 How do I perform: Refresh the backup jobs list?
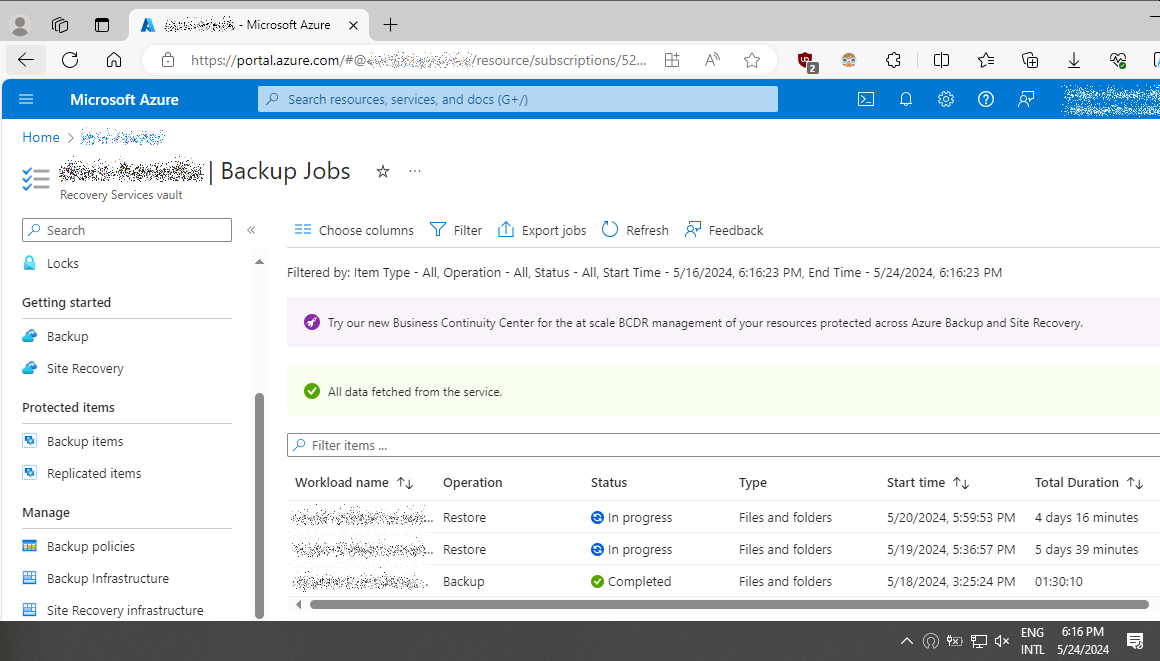click(x=635, y=230)
